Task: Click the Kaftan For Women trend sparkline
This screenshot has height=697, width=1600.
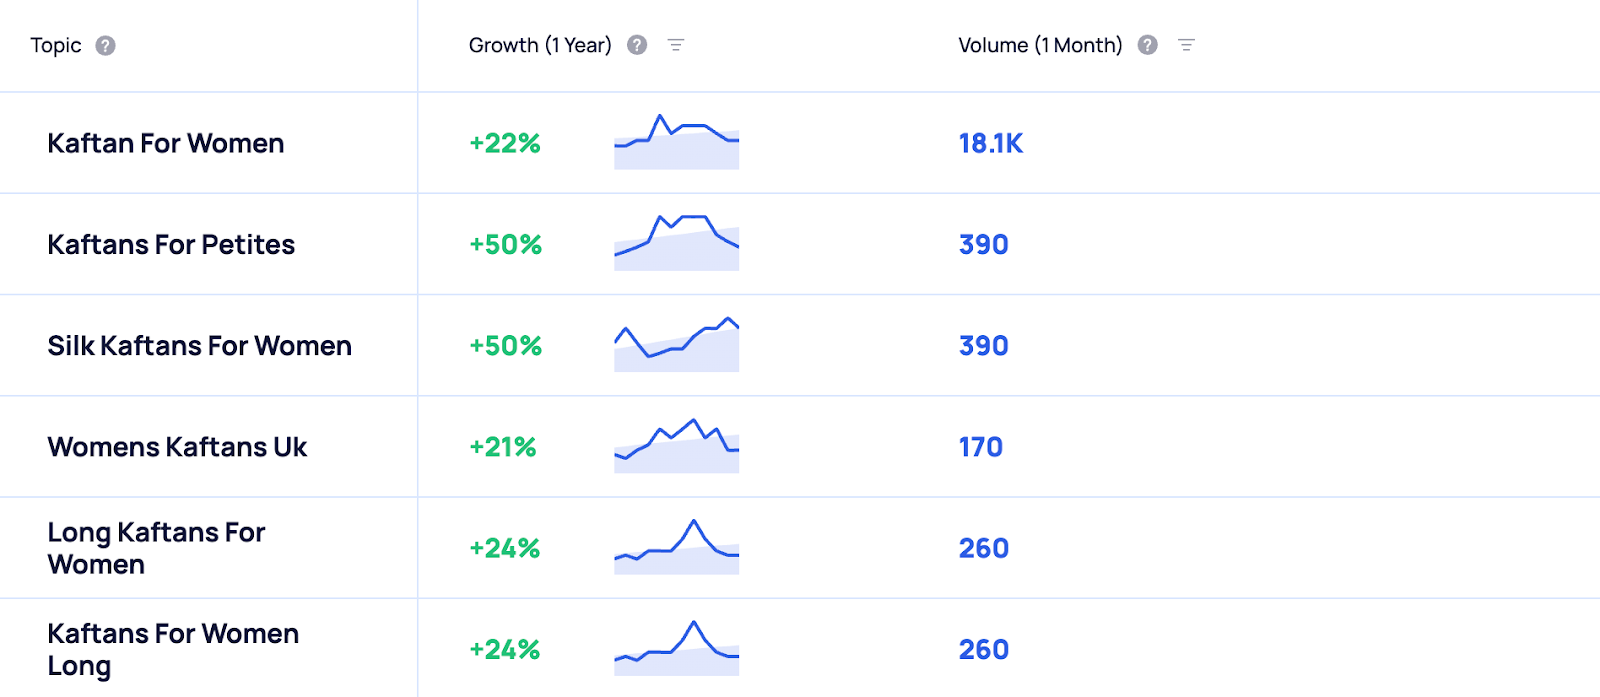Action: (676, 143)
